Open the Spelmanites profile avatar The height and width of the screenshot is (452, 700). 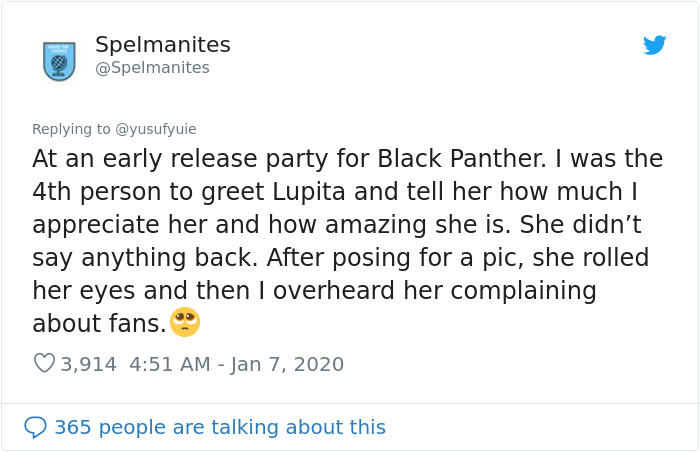click(60, 60)
